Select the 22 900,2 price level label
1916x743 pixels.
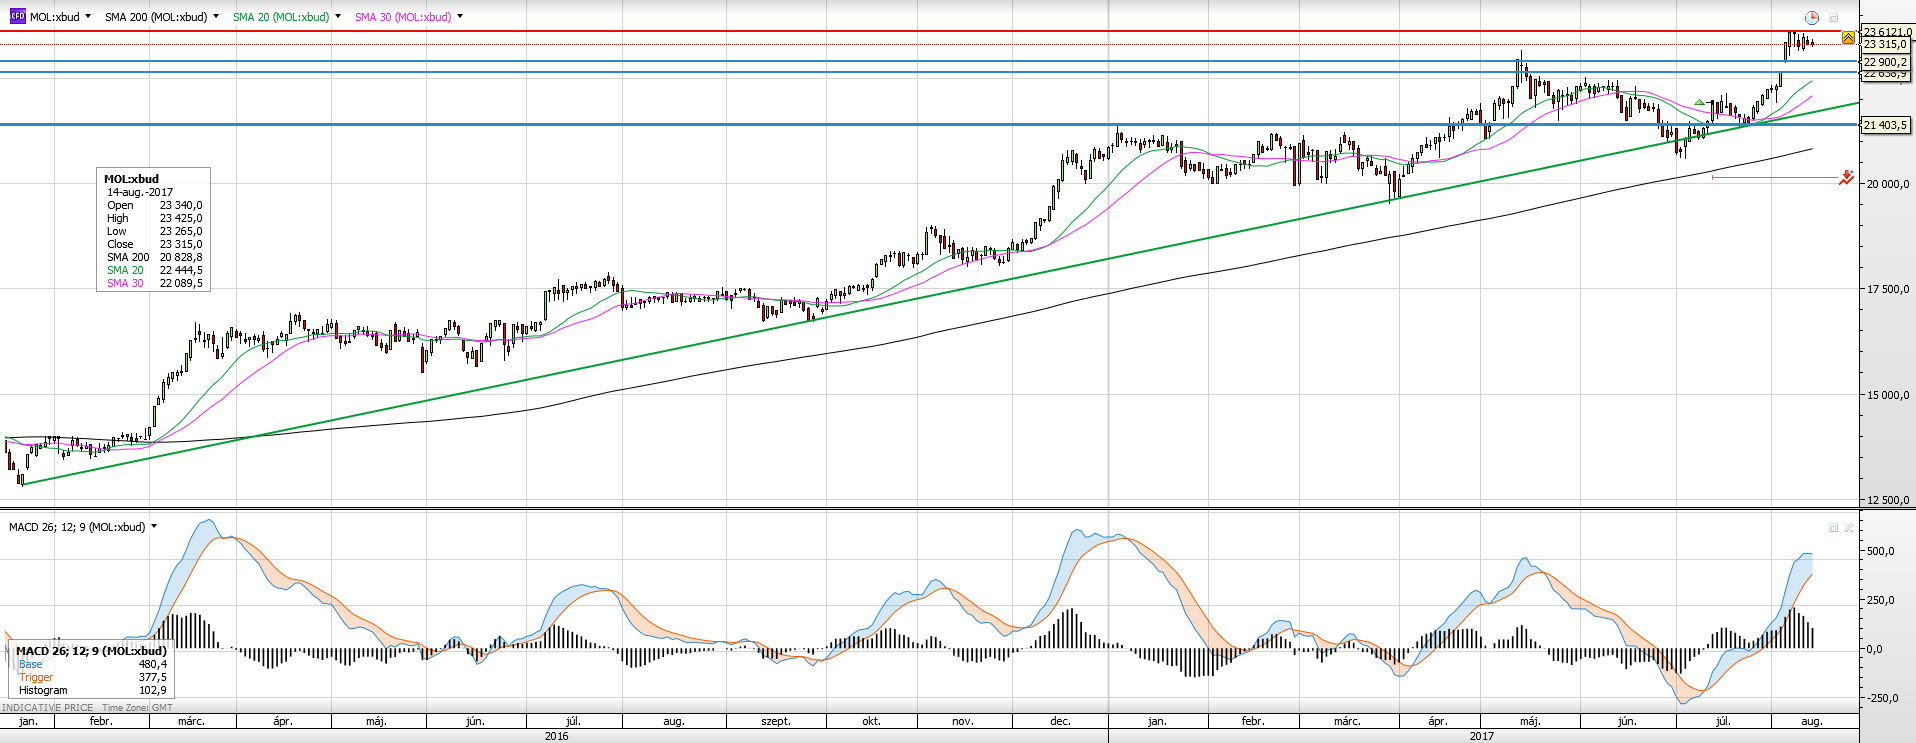click(x=1885, y=62)
